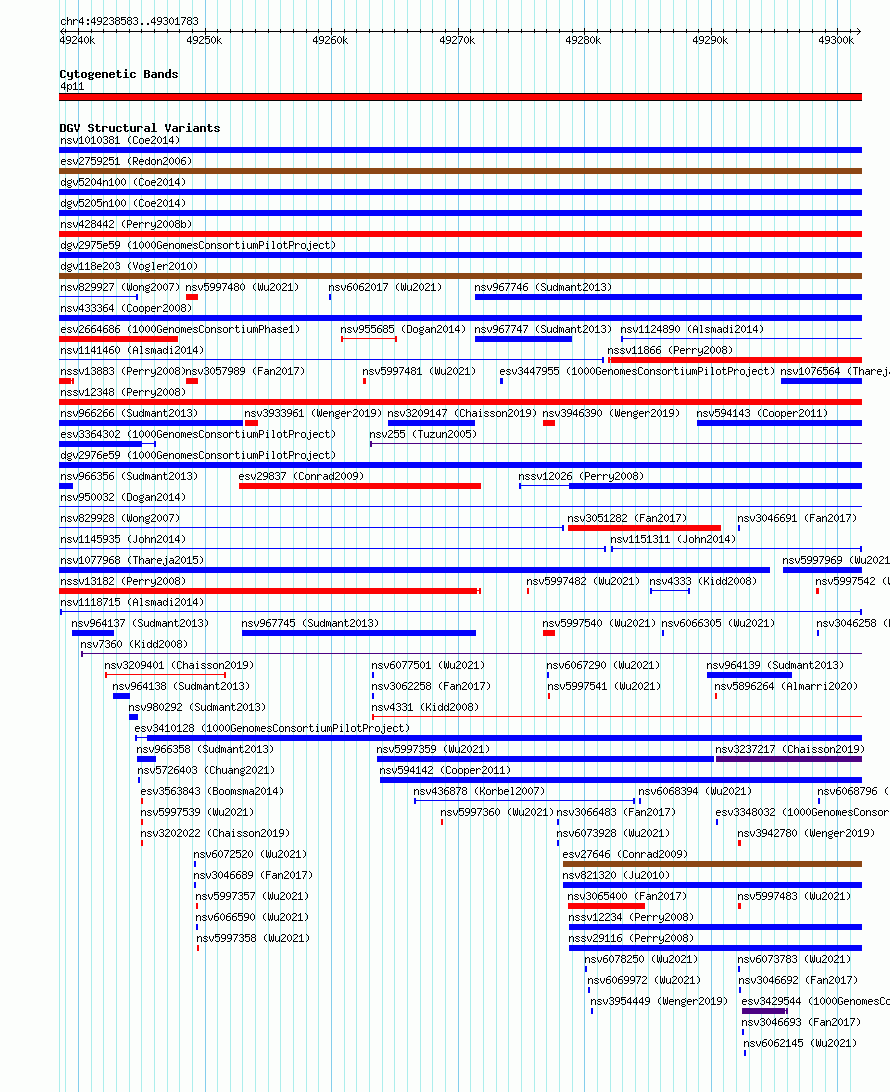The image size is (890, 1092).
Task: Open dgv2975e59 (1000GenomesConsortiumPilotProject) label
Action: pyautogui.click(x=198, y=244)
